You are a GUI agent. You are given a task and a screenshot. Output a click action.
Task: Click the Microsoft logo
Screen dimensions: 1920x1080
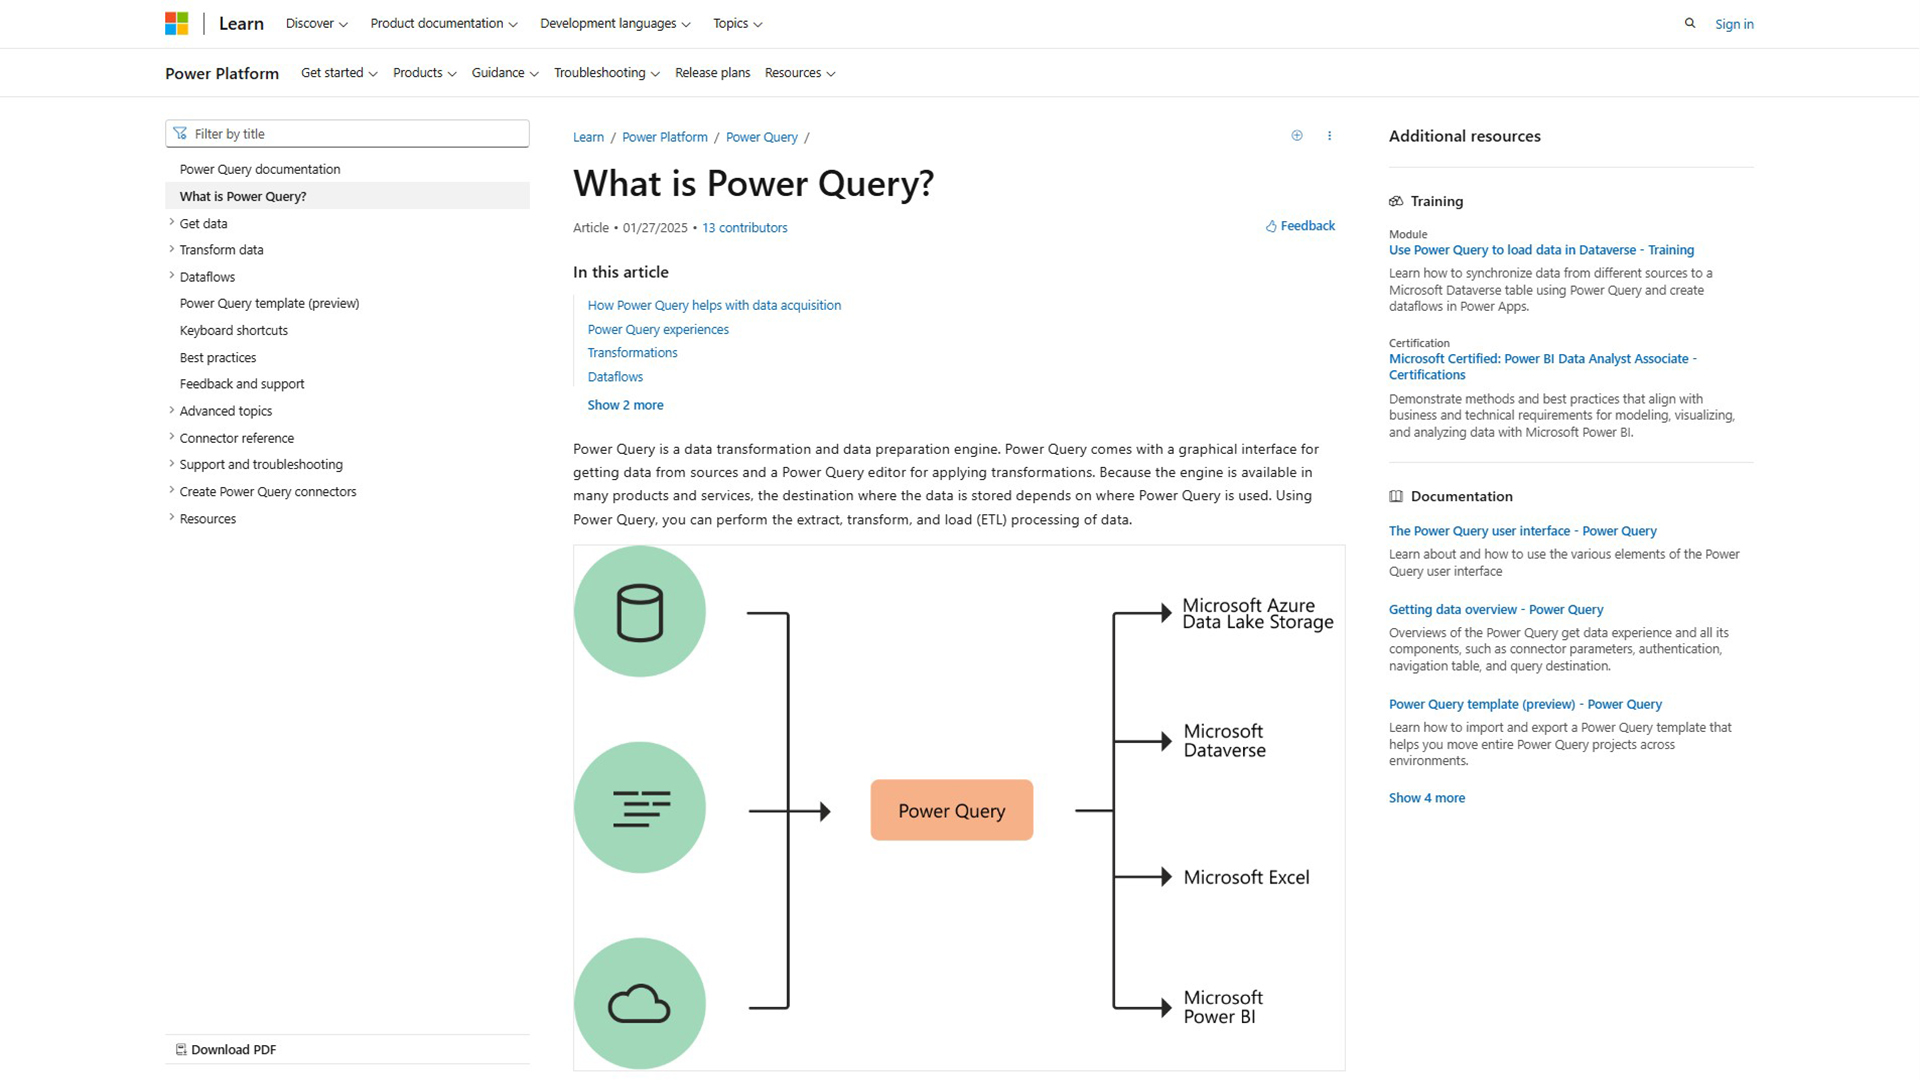pyautogui.click(x=177, y=23)
